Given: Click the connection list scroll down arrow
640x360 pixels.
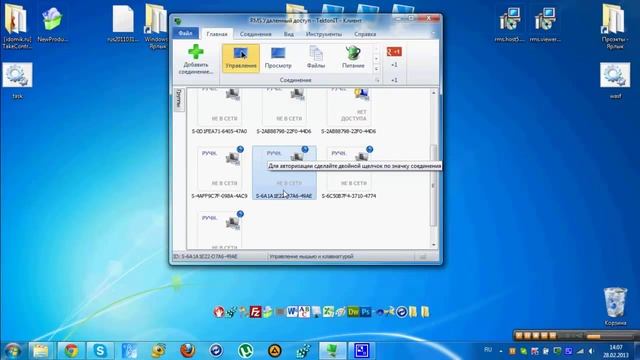Looking at the screenshot, I should (433, 245).
